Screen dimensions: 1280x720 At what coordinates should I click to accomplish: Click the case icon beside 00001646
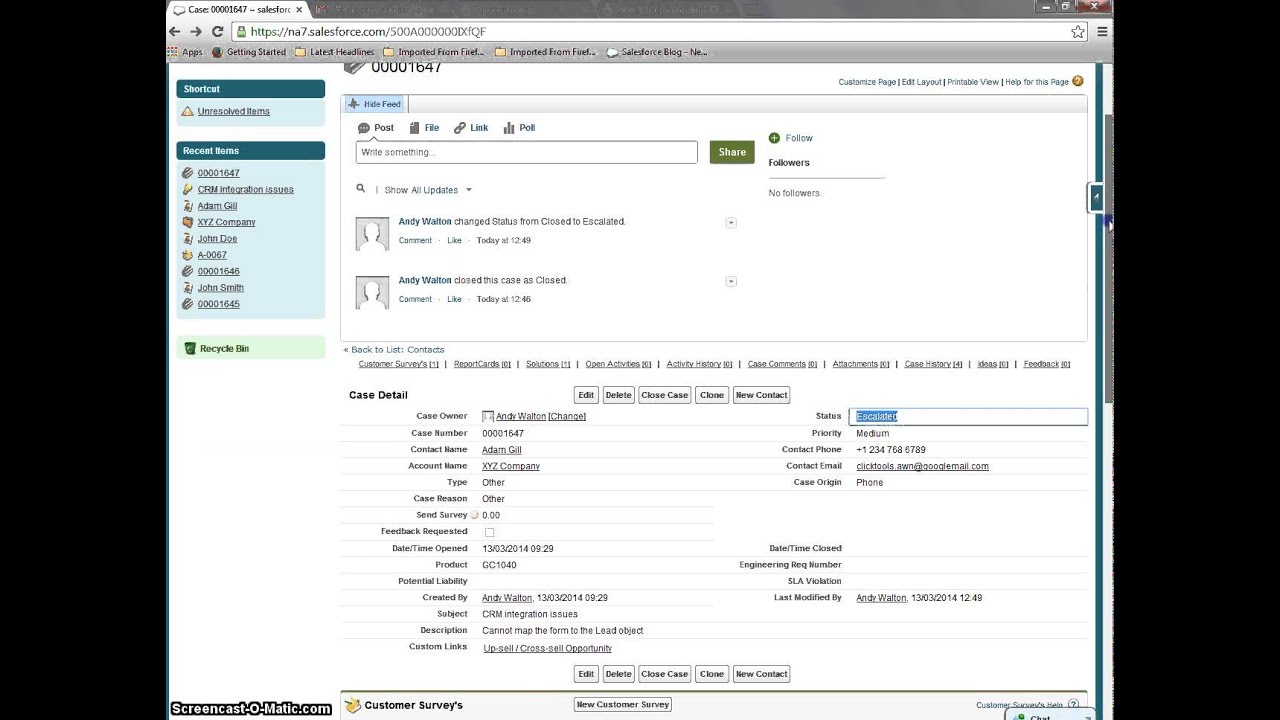(x=187, y=271)
